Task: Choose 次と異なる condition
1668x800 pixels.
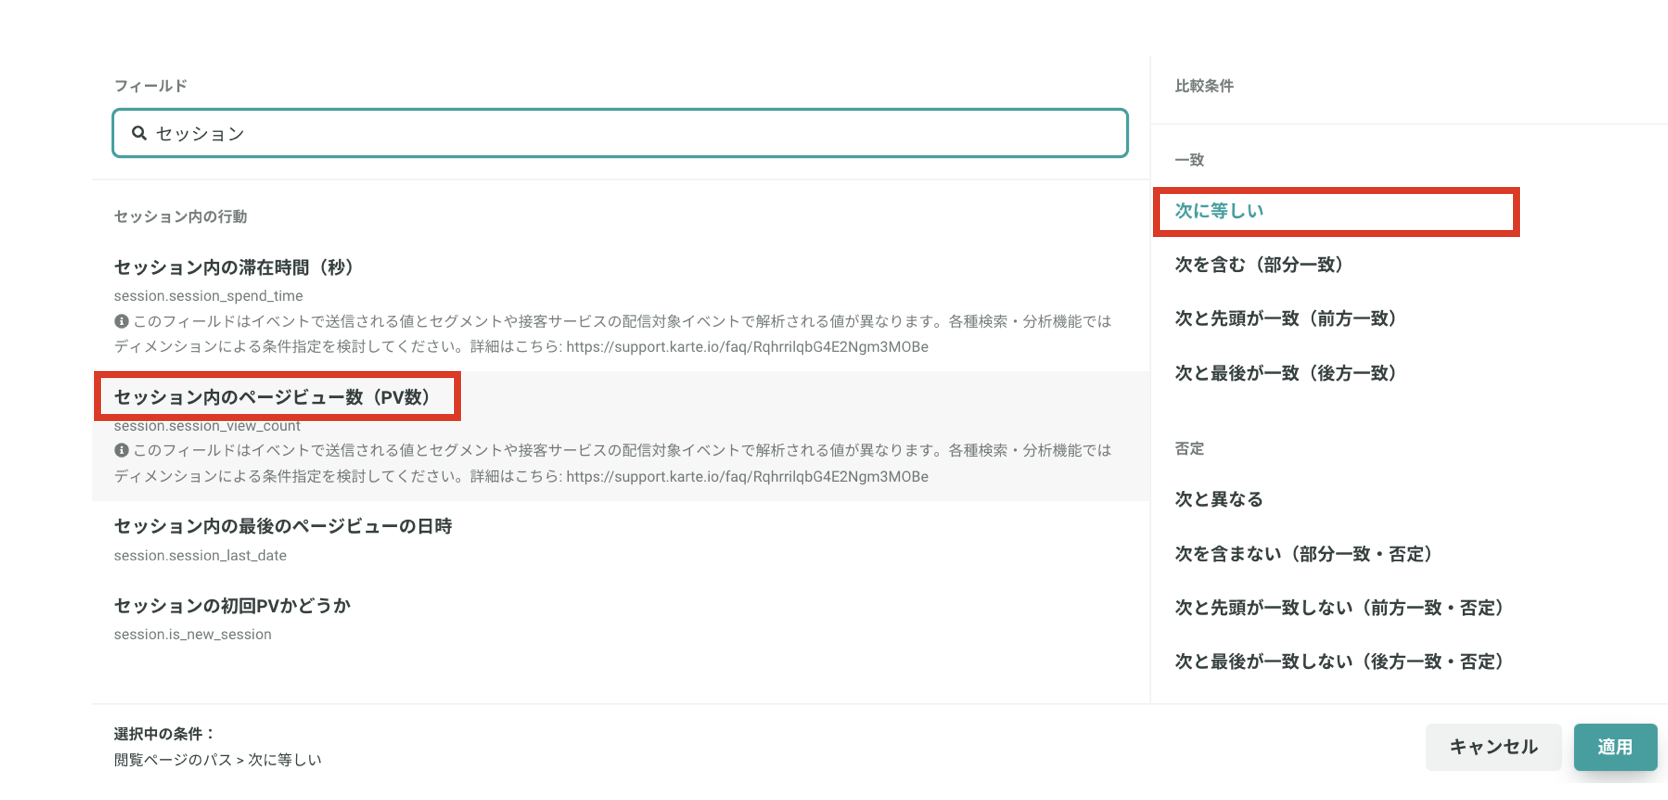Action: [x=1219, y=499]
